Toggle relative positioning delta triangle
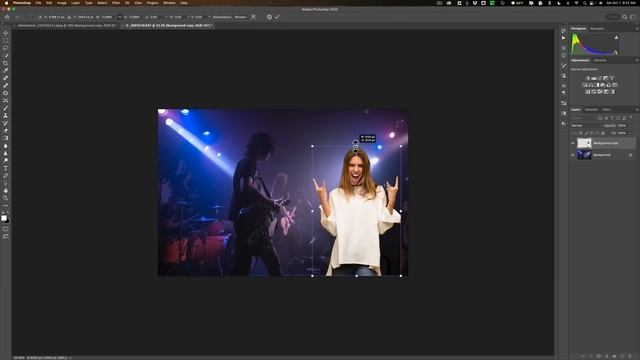This screenshot has width=640, height=360. (x=69, y=17)
